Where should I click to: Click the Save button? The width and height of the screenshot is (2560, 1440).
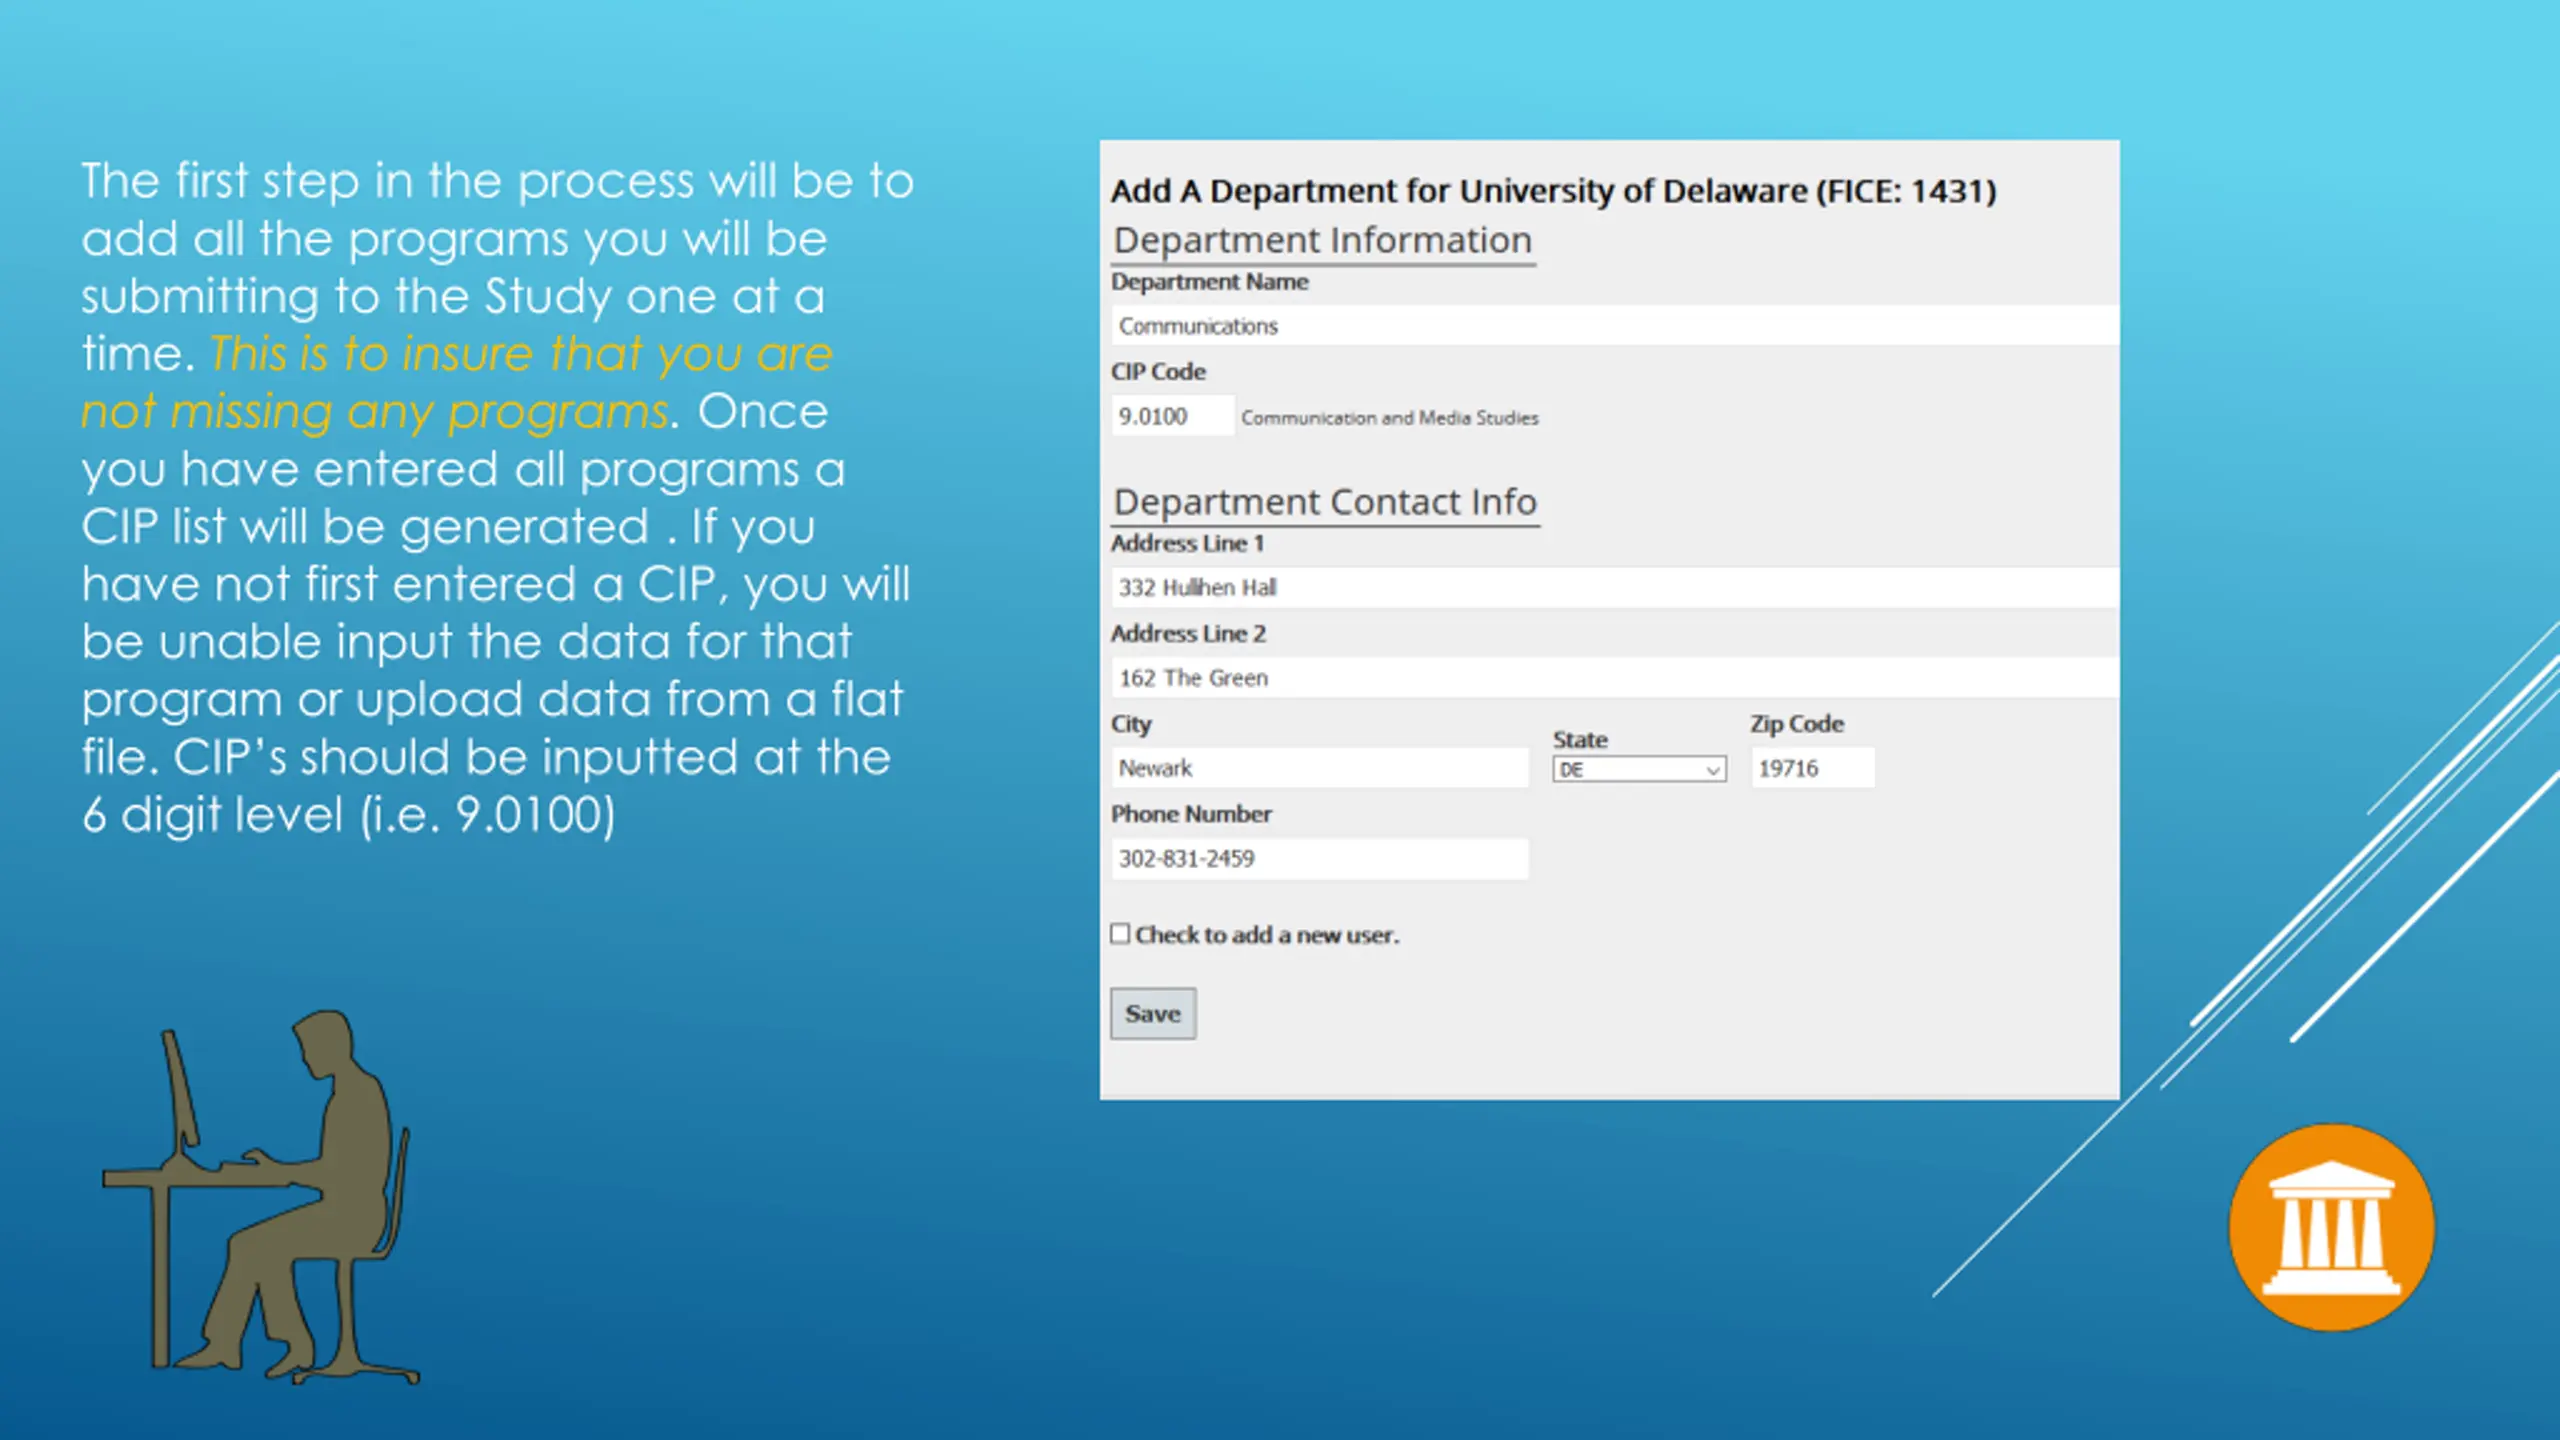point(1153,1013)
